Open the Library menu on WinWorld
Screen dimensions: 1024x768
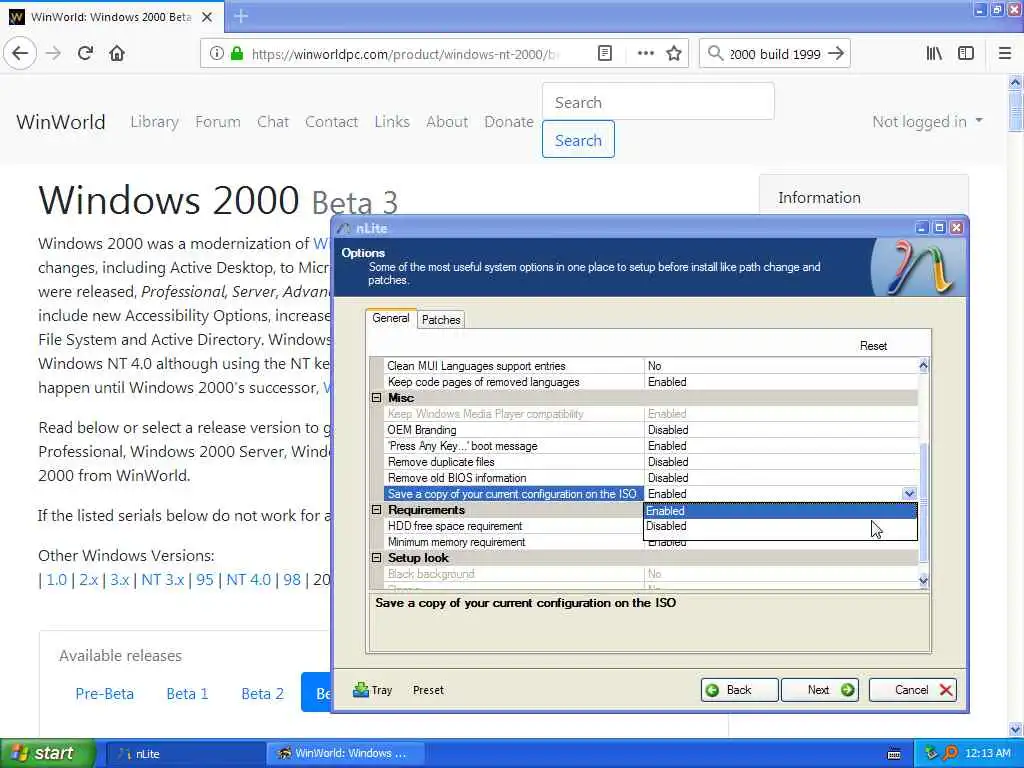tap(154, 122)
